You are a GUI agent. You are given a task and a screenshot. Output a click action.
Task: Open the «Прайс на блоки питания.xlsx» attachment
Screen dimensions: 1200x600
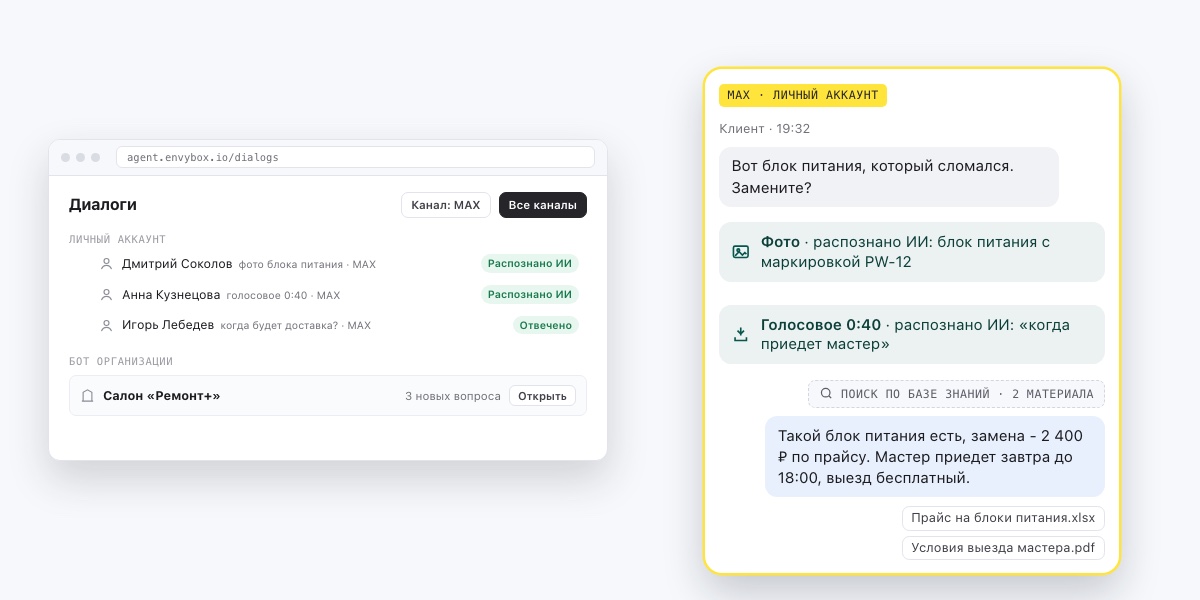point(1003,518)
